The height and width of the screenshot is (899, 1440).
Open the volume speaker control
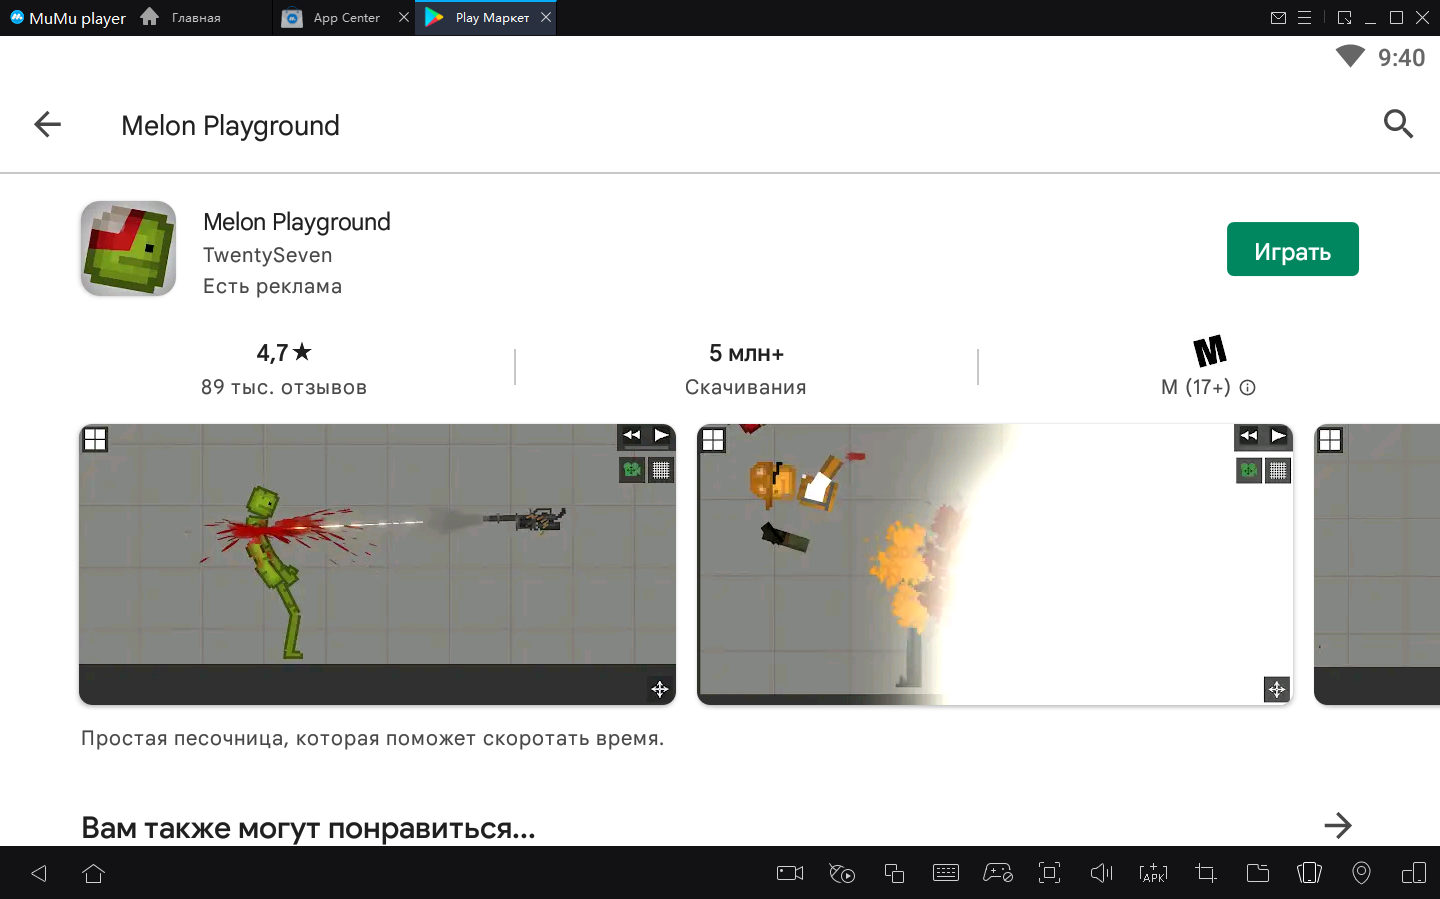coord(1101,873)
